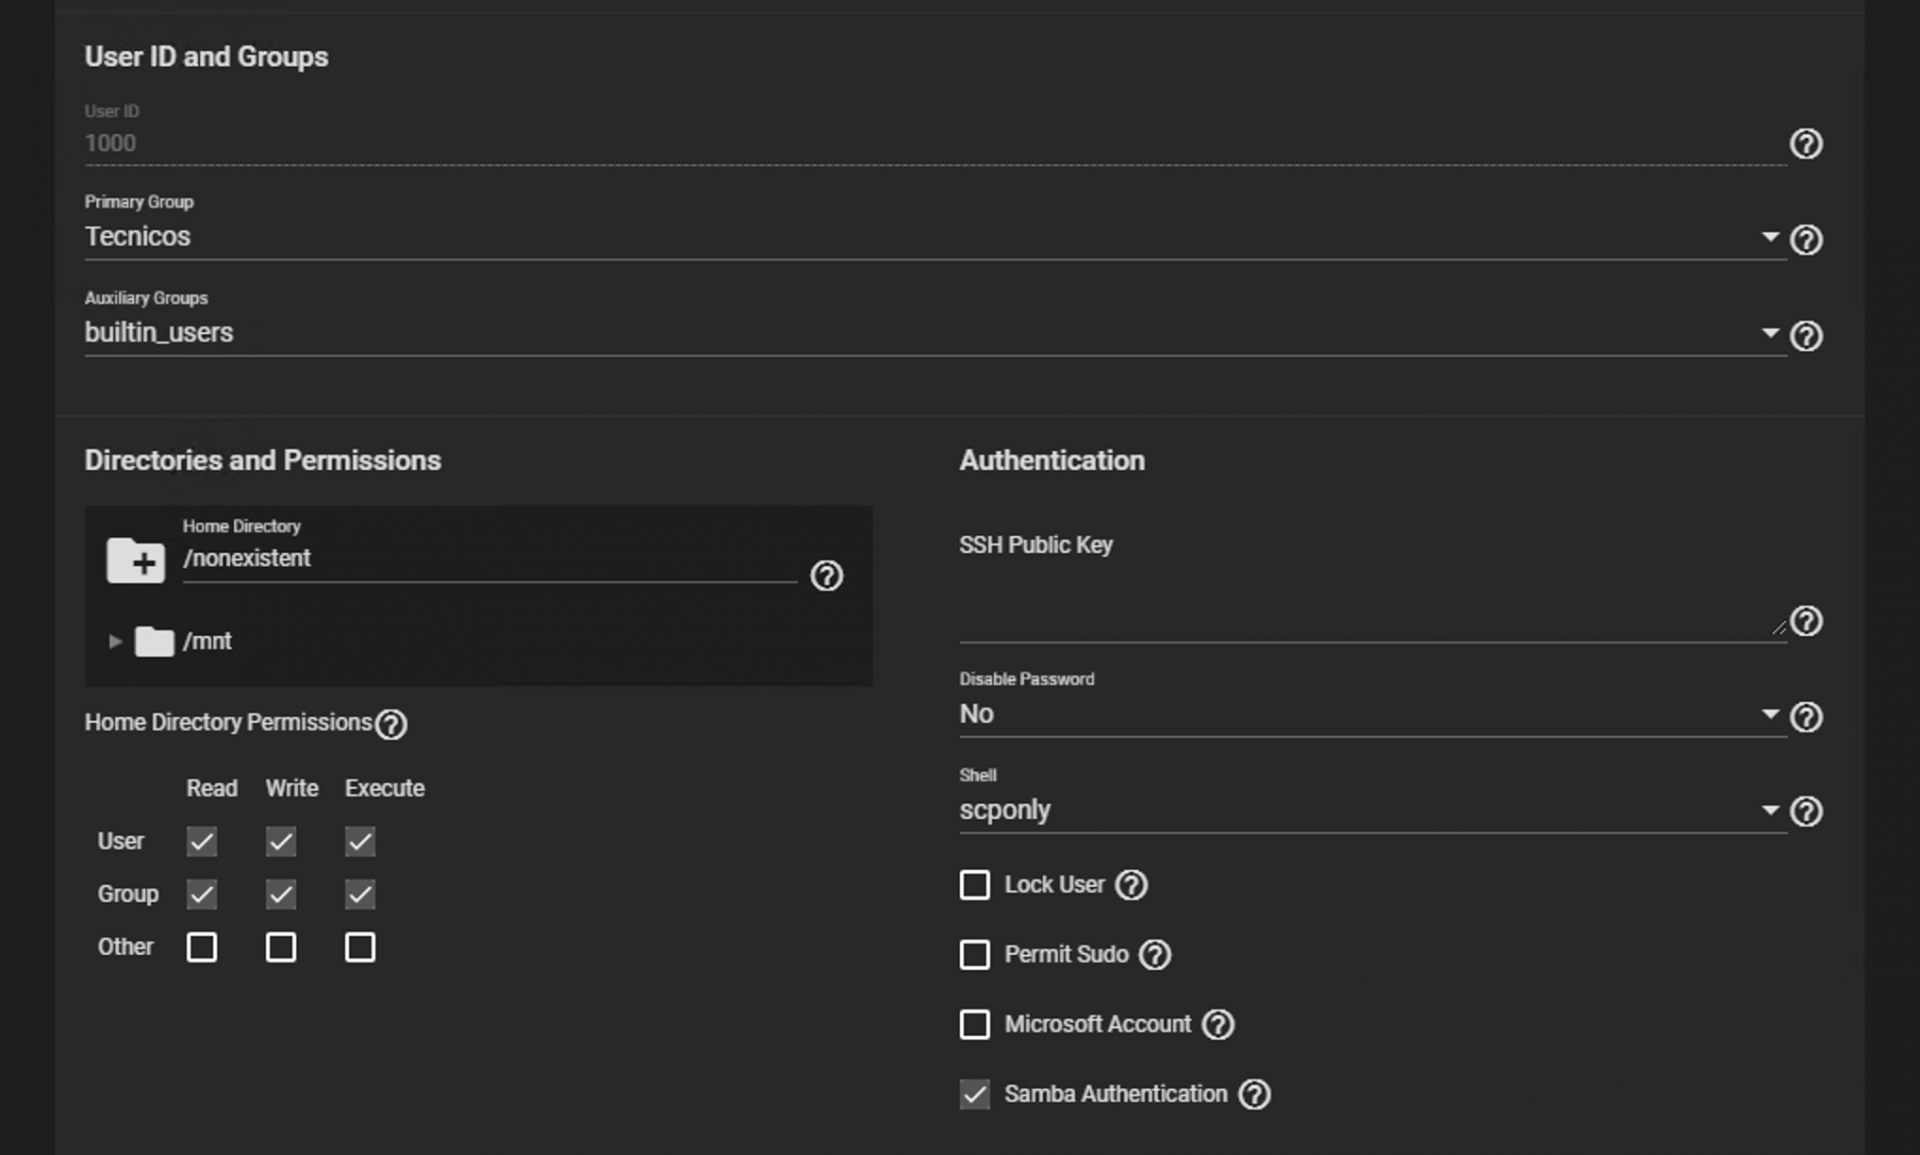
Task: Toggle User Write permission checkbox
Action: (281, 842)
